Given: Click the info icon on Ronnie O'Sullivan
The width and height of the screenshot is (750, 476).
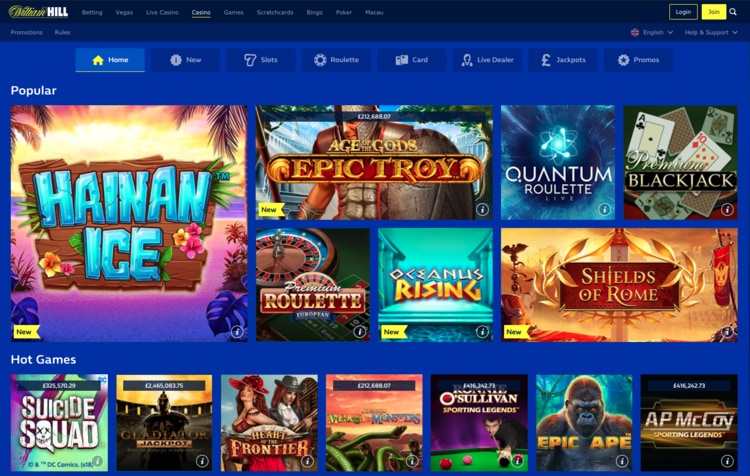Looking at the screenshot, I should [x=517, y=461].
